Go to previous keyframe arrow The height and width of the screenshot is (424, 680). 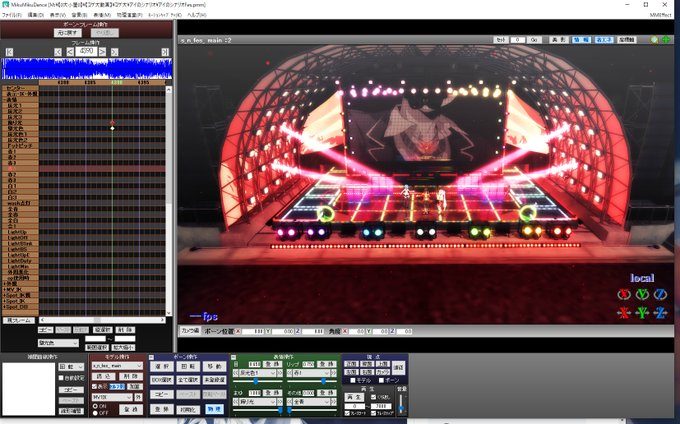pos(58,52)
